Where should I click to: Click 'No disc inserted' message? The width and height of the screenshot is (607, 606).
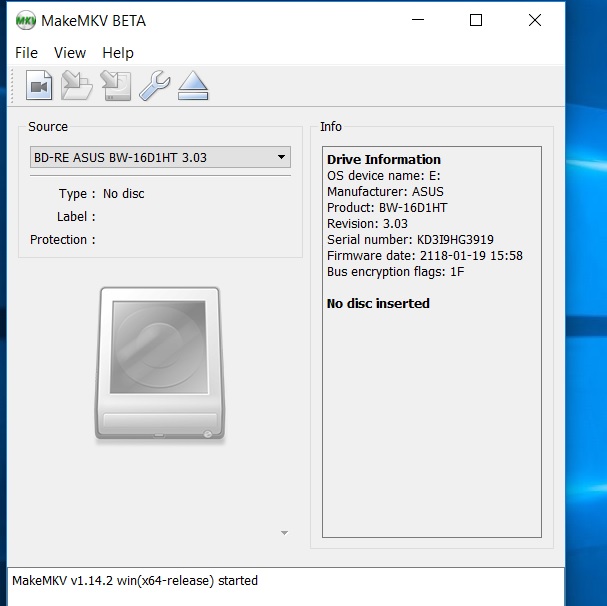pos(378,304)
